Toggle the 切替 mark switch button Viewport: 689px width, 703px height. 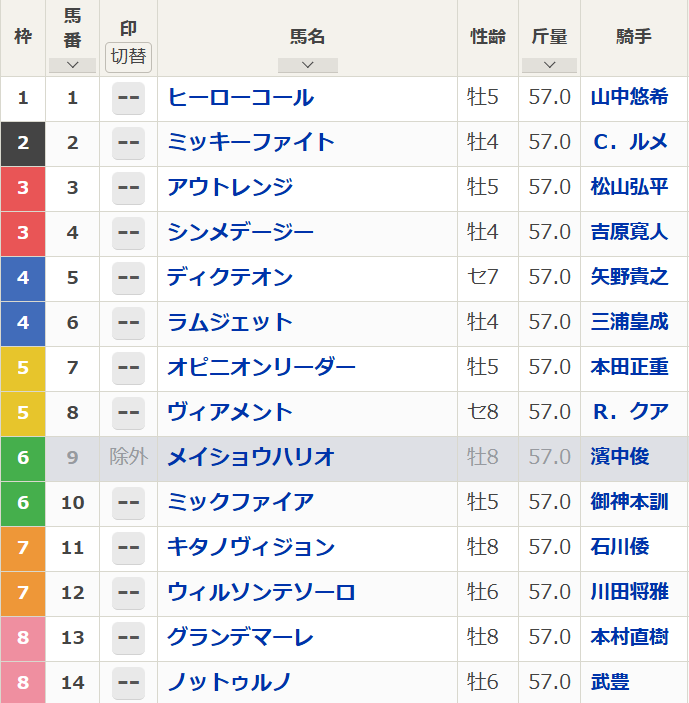click(x=128, y=56)
